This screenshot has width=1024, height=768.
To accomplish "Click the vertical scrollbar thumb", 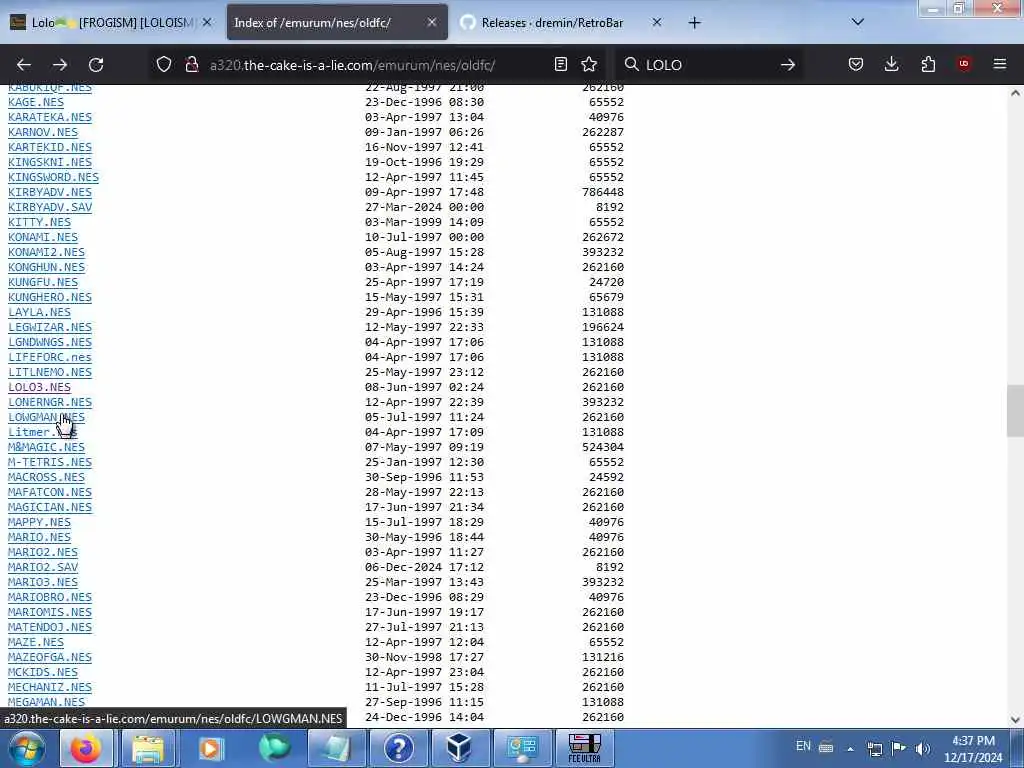I will pos(1015,410).
